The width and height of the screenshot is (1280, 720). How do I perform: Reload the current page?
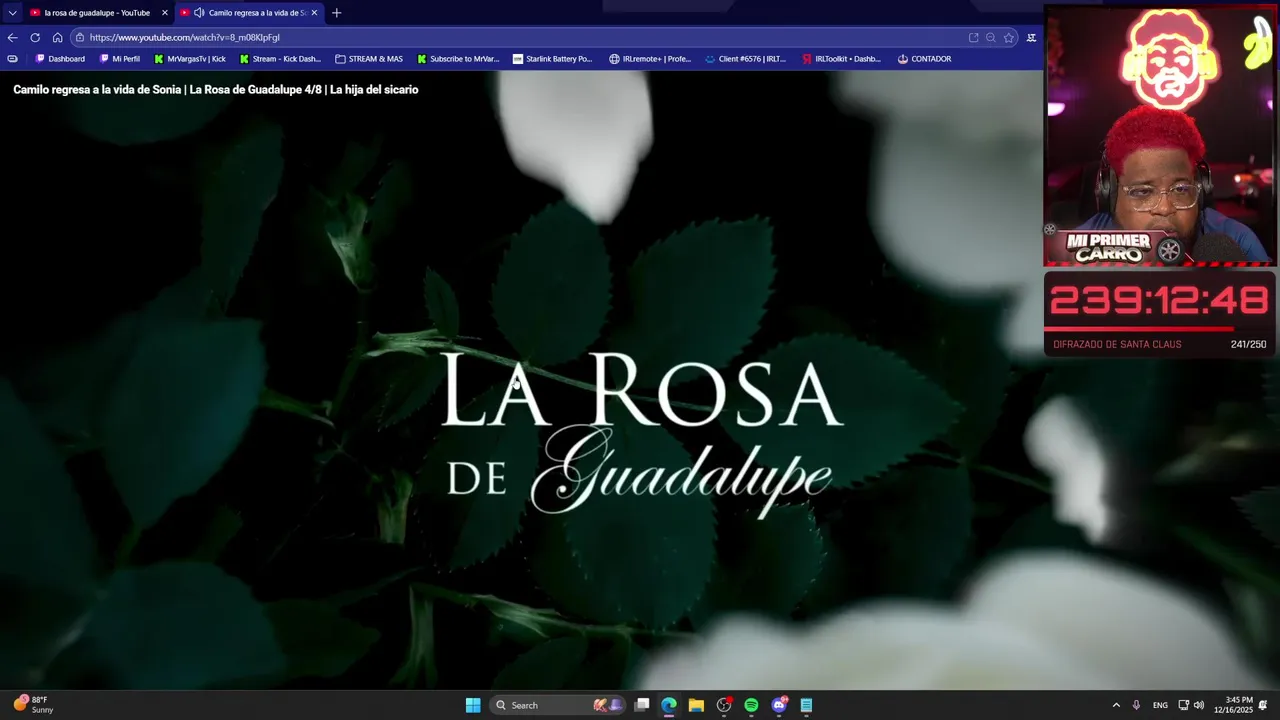35,37
